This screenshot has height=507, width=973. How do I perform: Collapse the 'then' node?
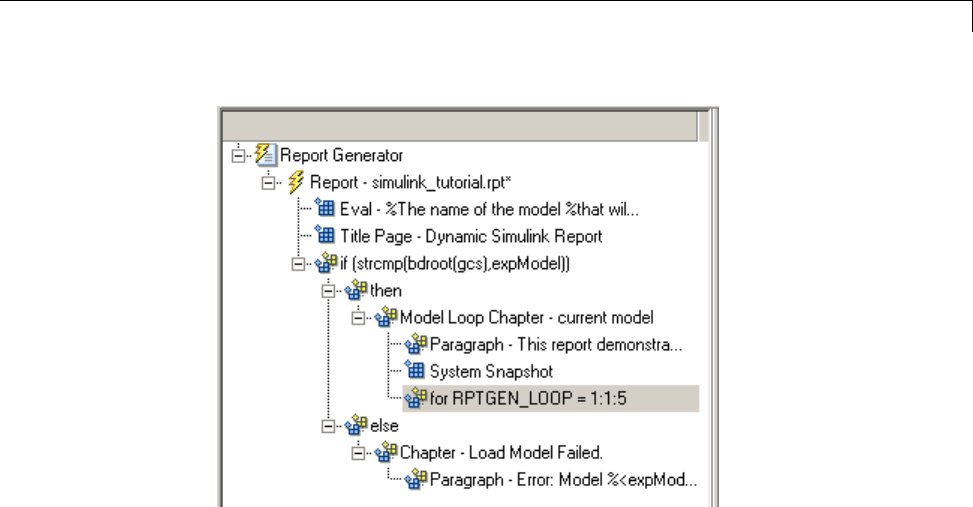point(328,290)
